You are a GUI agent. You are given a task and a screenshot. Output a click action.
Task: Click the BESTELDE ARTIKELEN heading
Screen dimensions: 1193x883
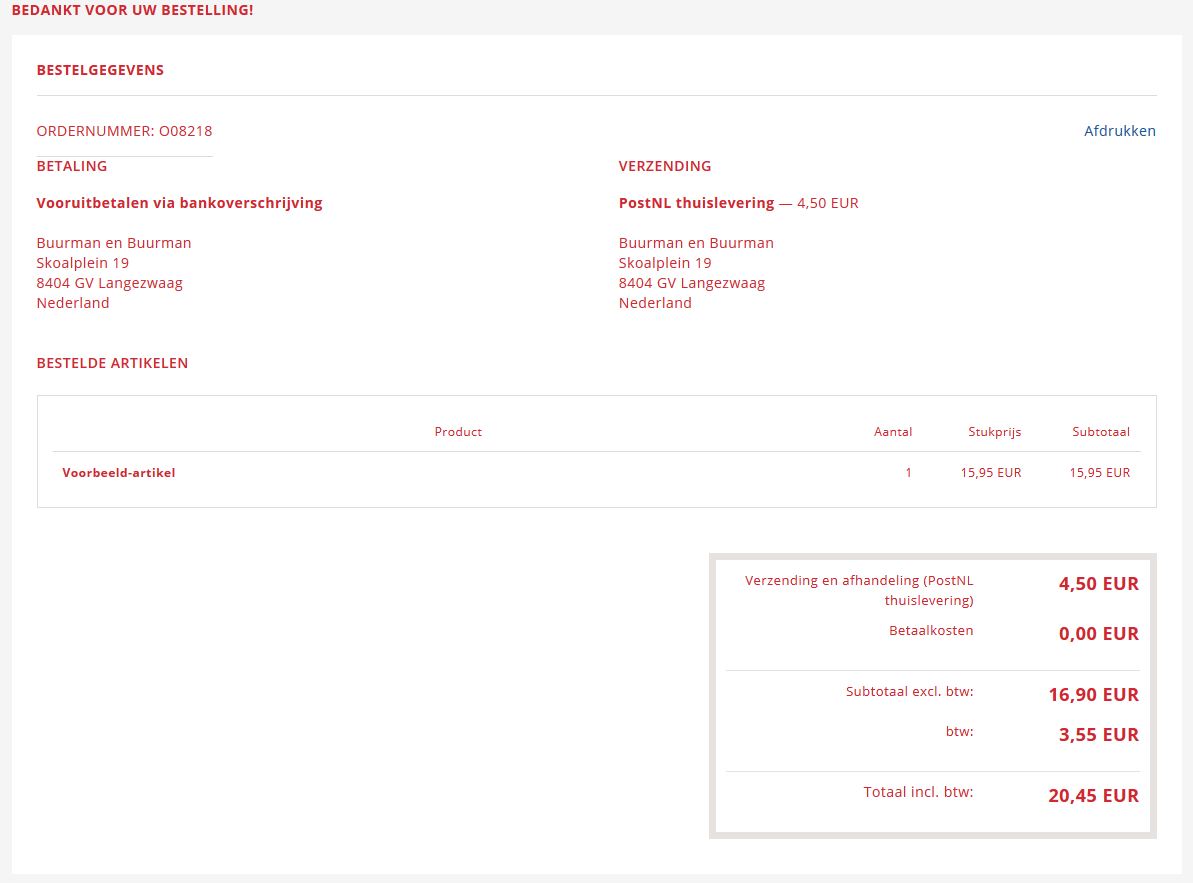tap(113, 363)
